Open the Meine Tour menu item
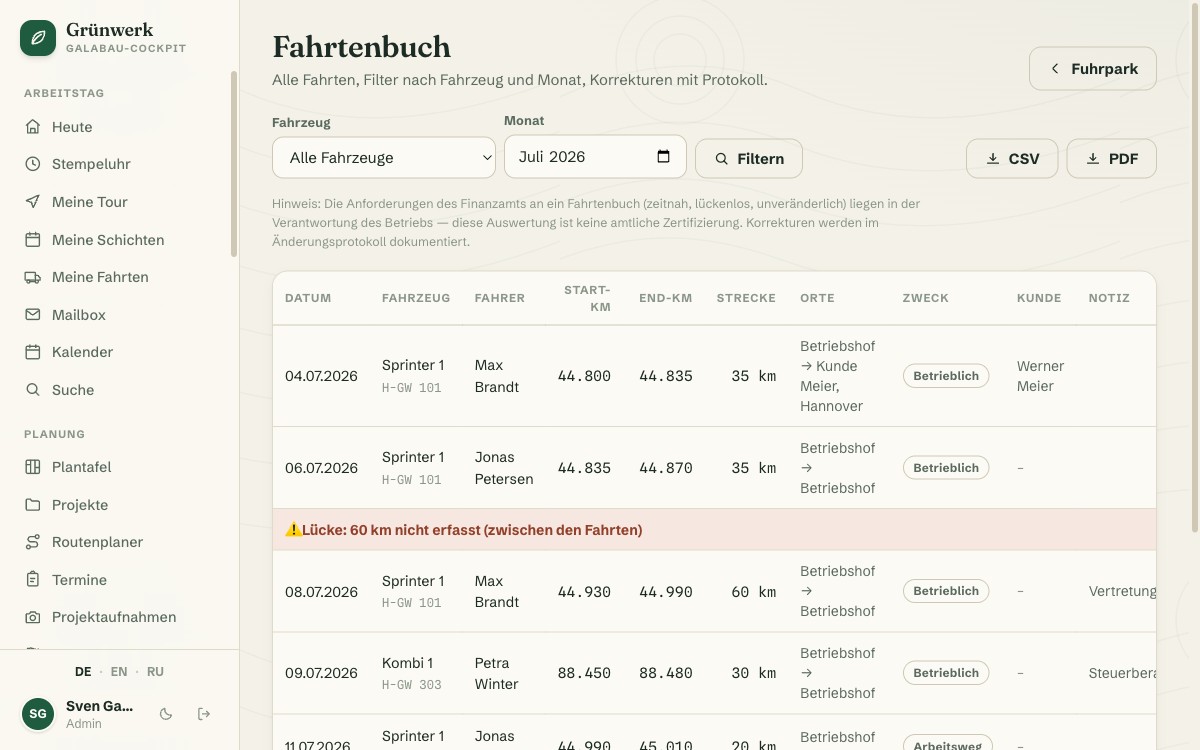 [x=120, y=202]
